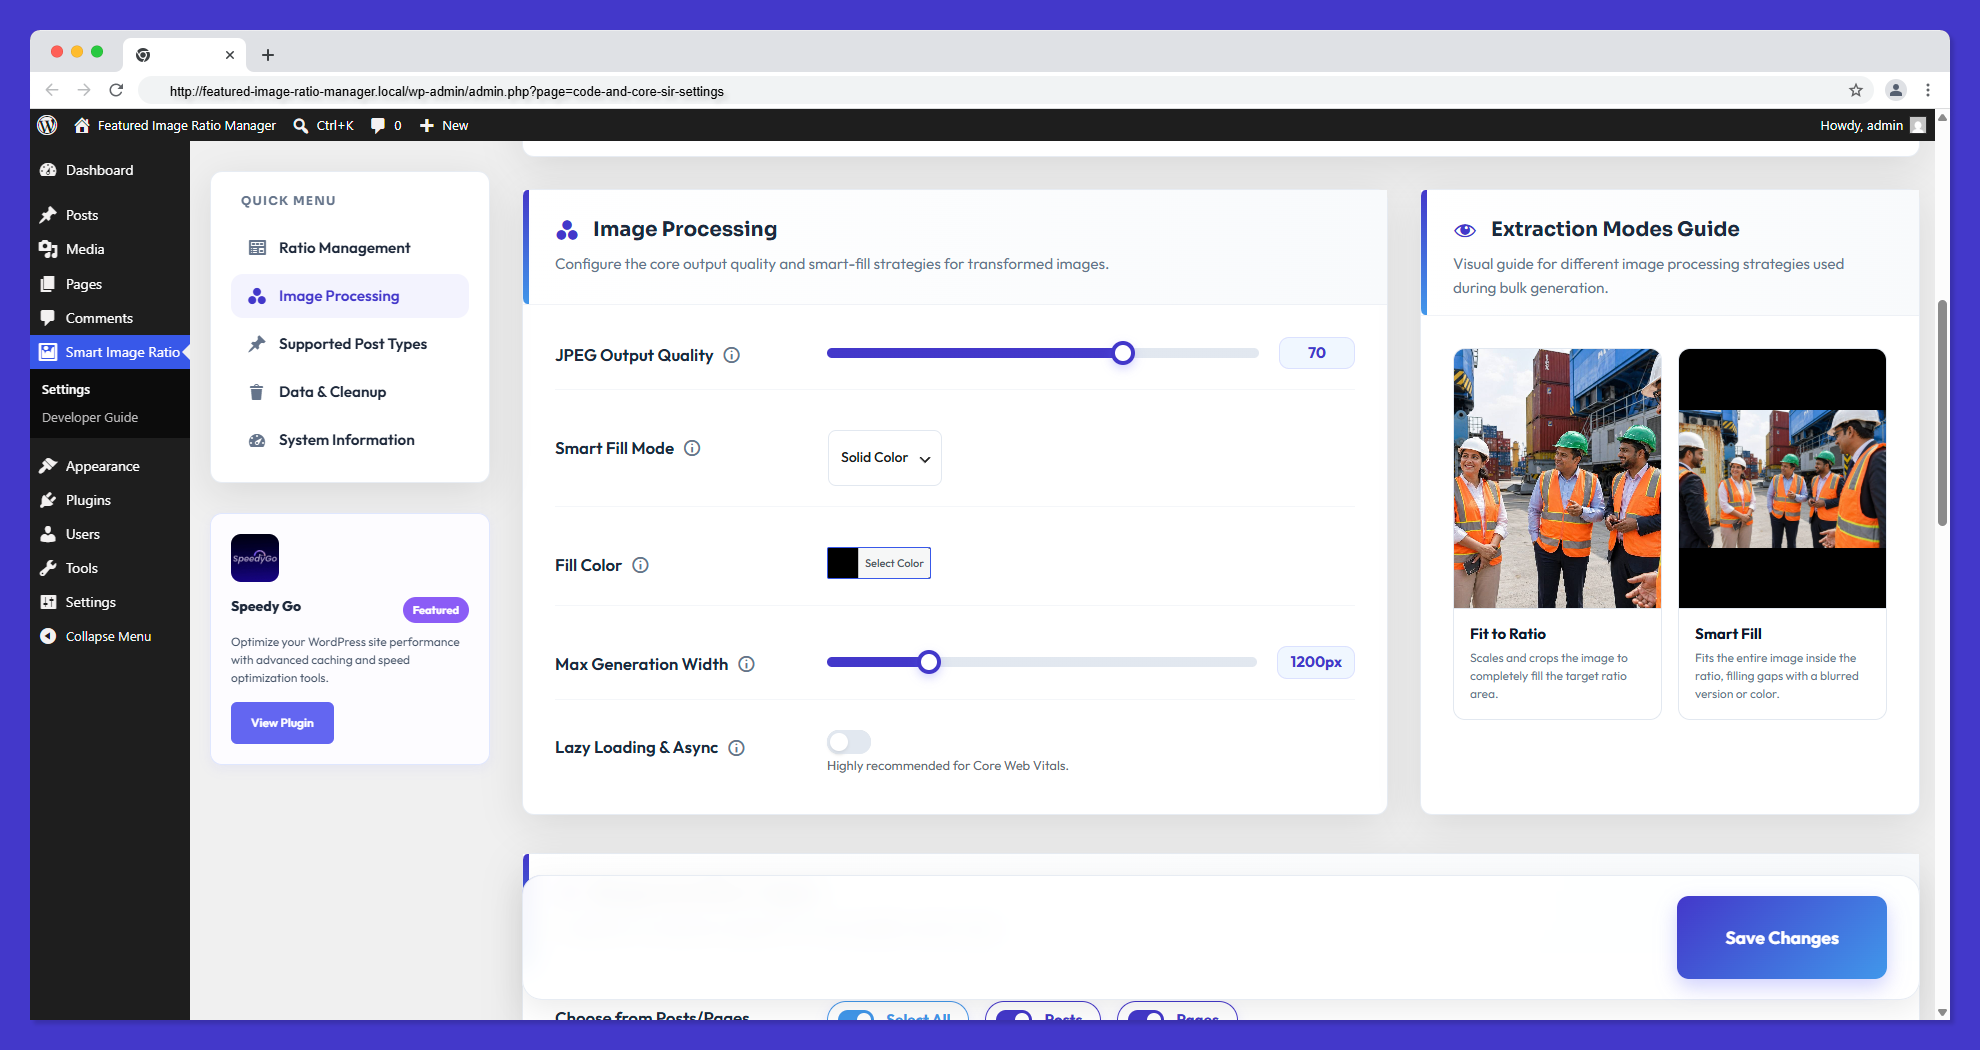Click the Smart Fill example thumbnail
The image size is (1980, 1050).
(1782, 478)
